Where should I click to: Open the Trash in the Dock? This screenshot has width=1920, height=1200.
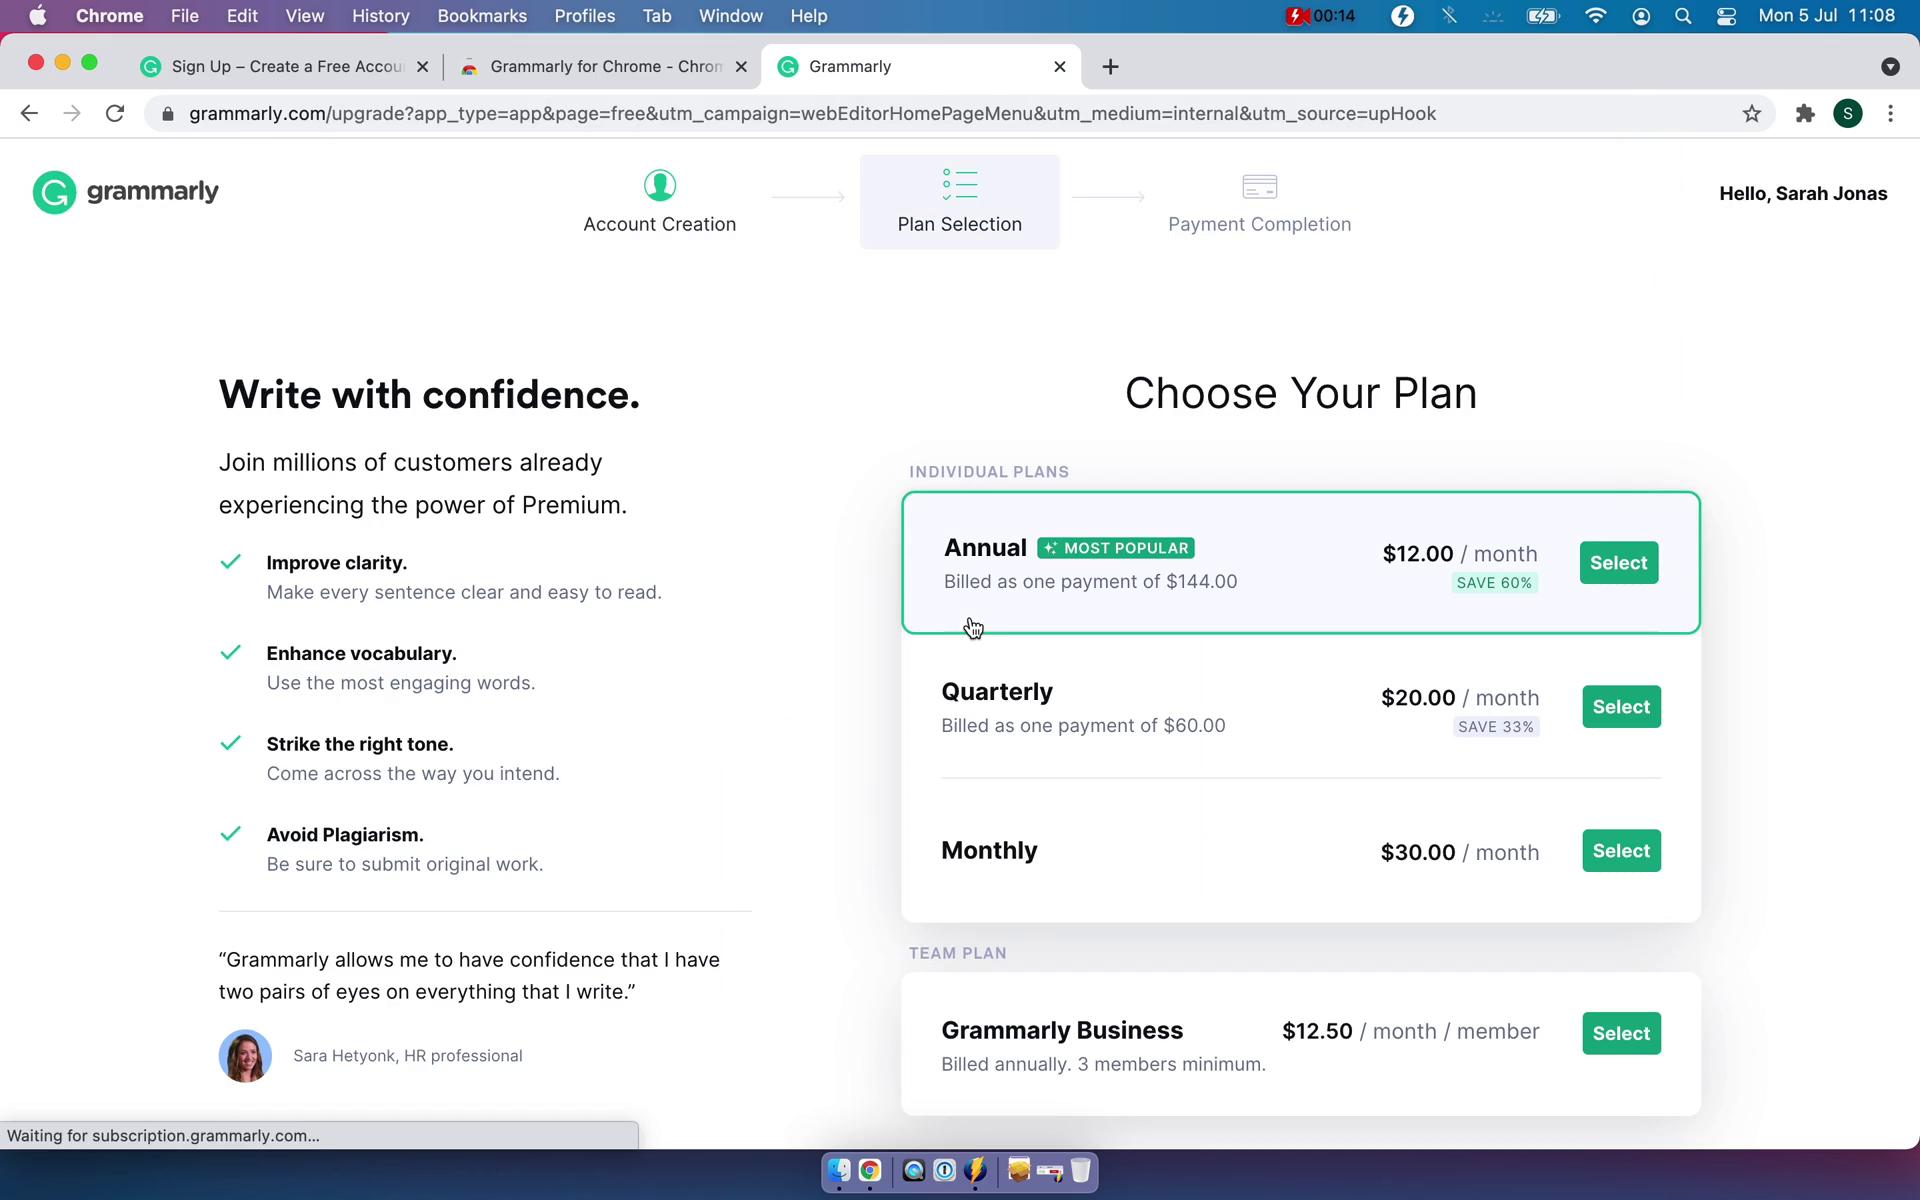[1081, 1170]
